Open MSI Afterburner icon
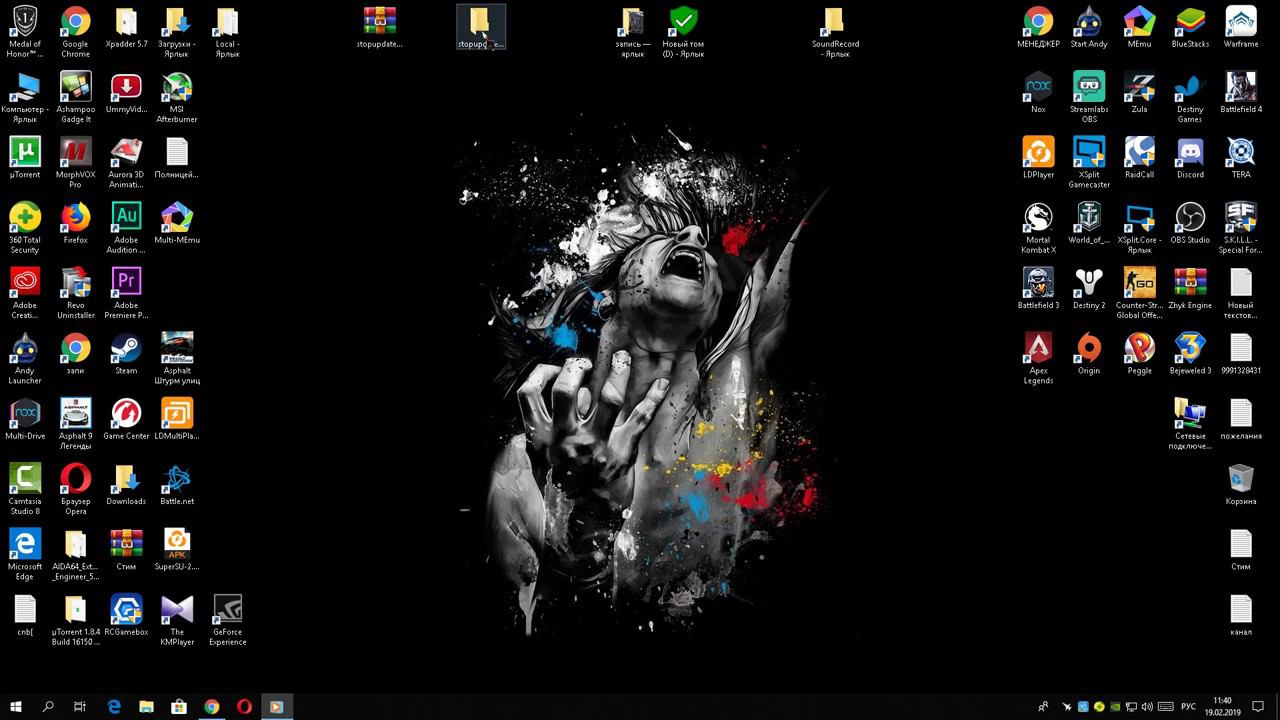1280x720 pixels. click(177, 97)
